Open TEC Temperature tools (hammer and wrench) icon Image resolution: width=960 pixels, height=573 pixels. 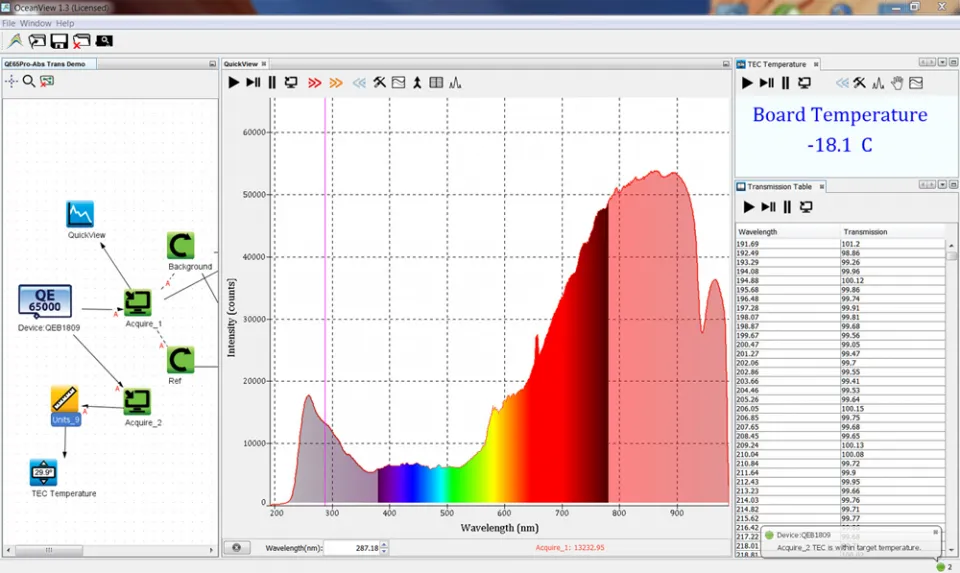pos(860,83)
